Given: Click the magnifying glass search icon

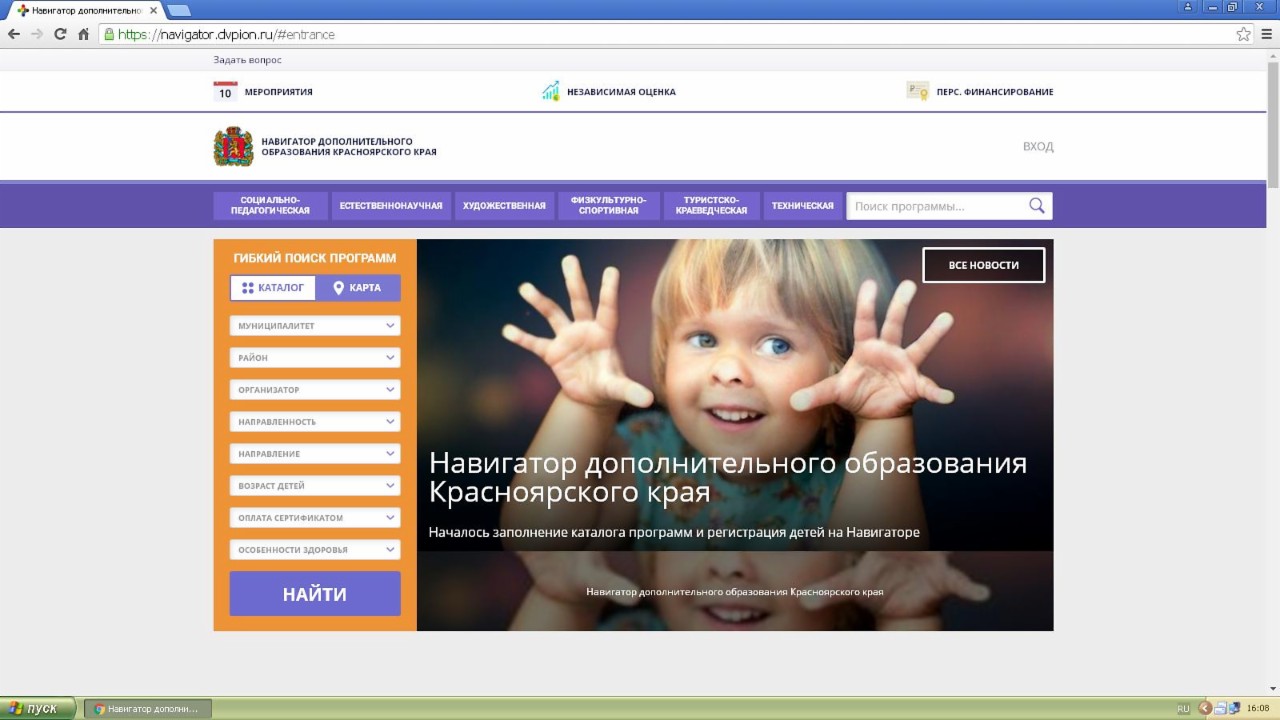Looking at the screenshot, I should click(x=1037, y=206).
